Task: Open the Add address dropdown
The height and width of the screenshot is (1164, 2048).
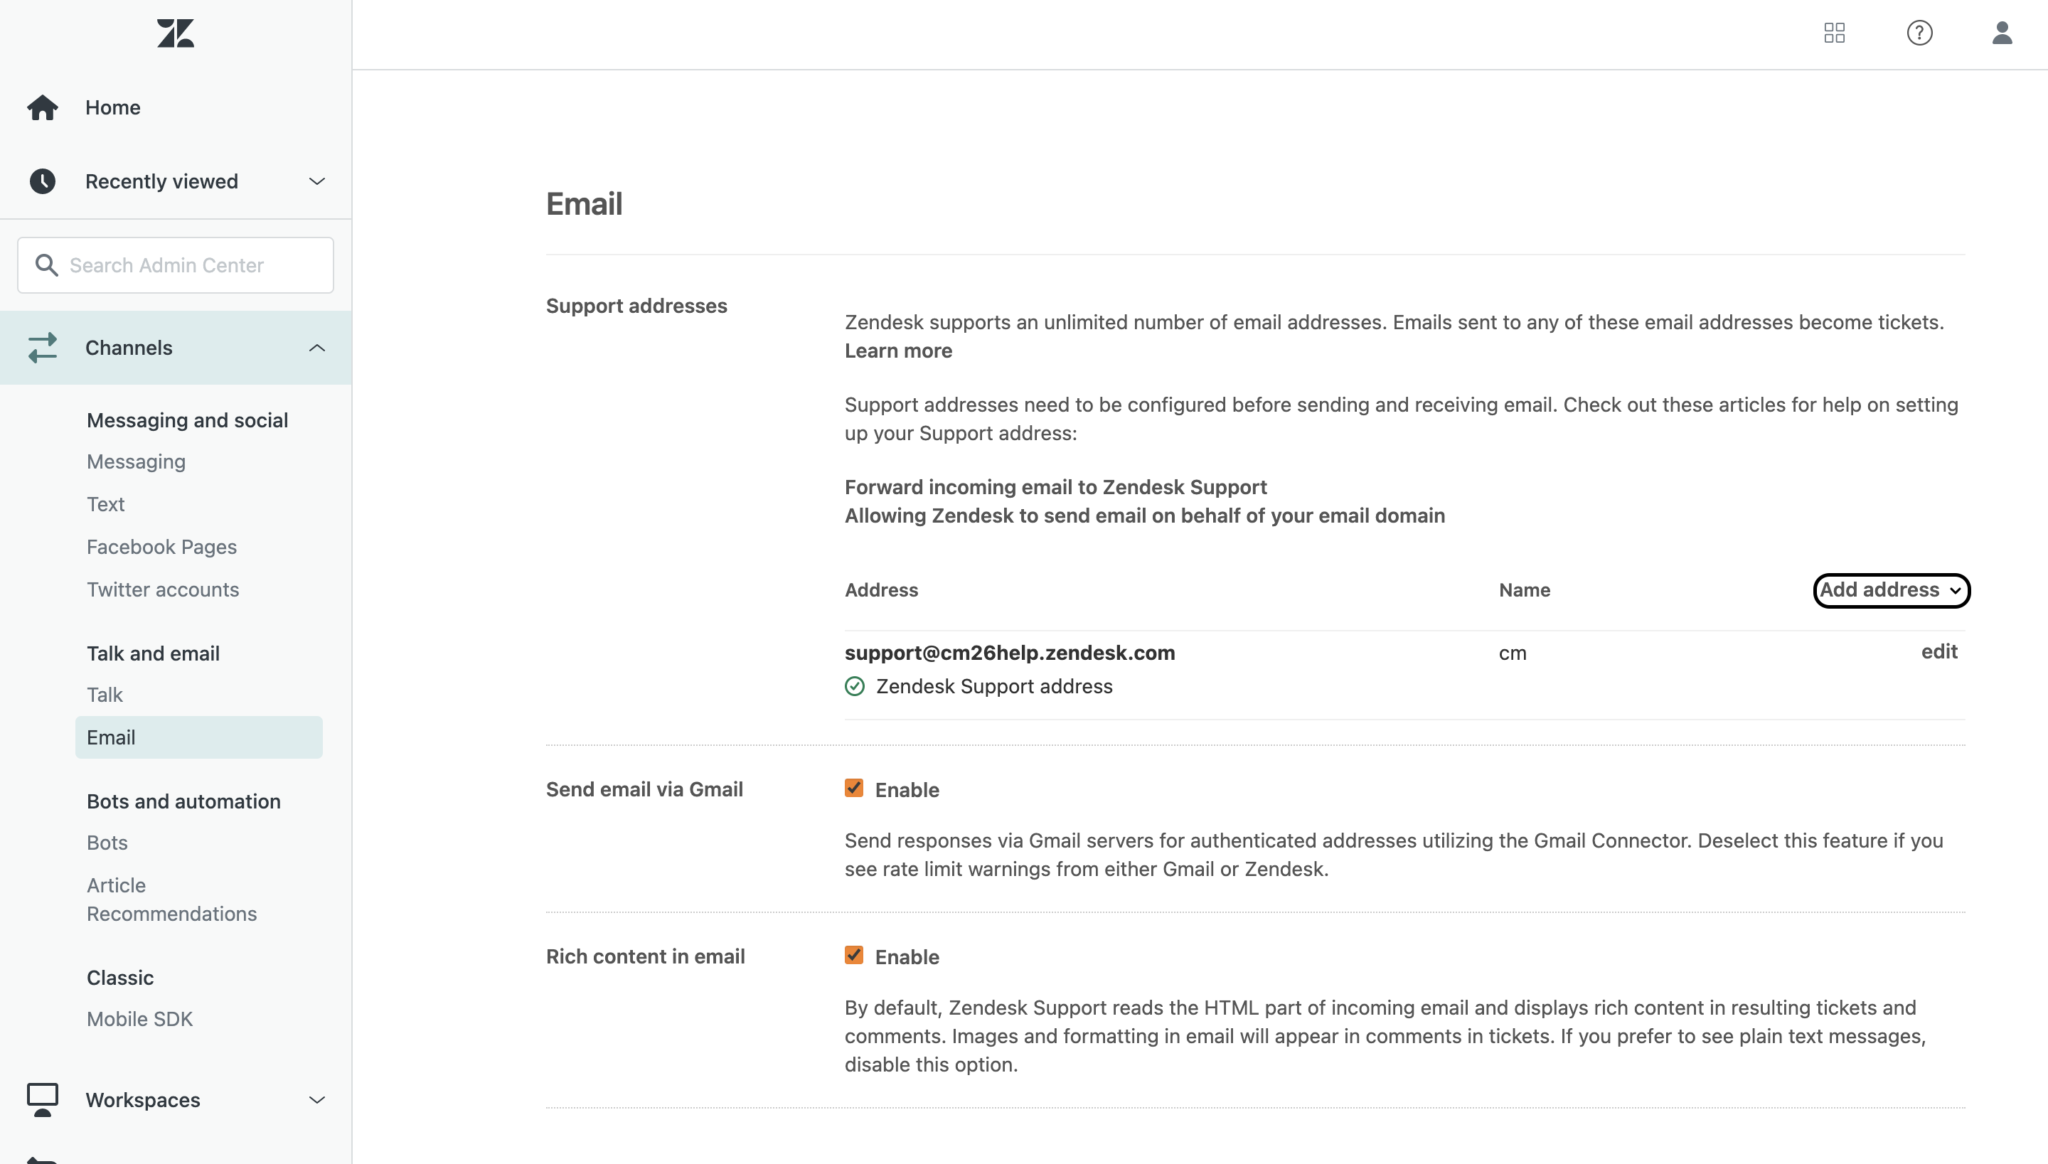Action: (1890, 590)
